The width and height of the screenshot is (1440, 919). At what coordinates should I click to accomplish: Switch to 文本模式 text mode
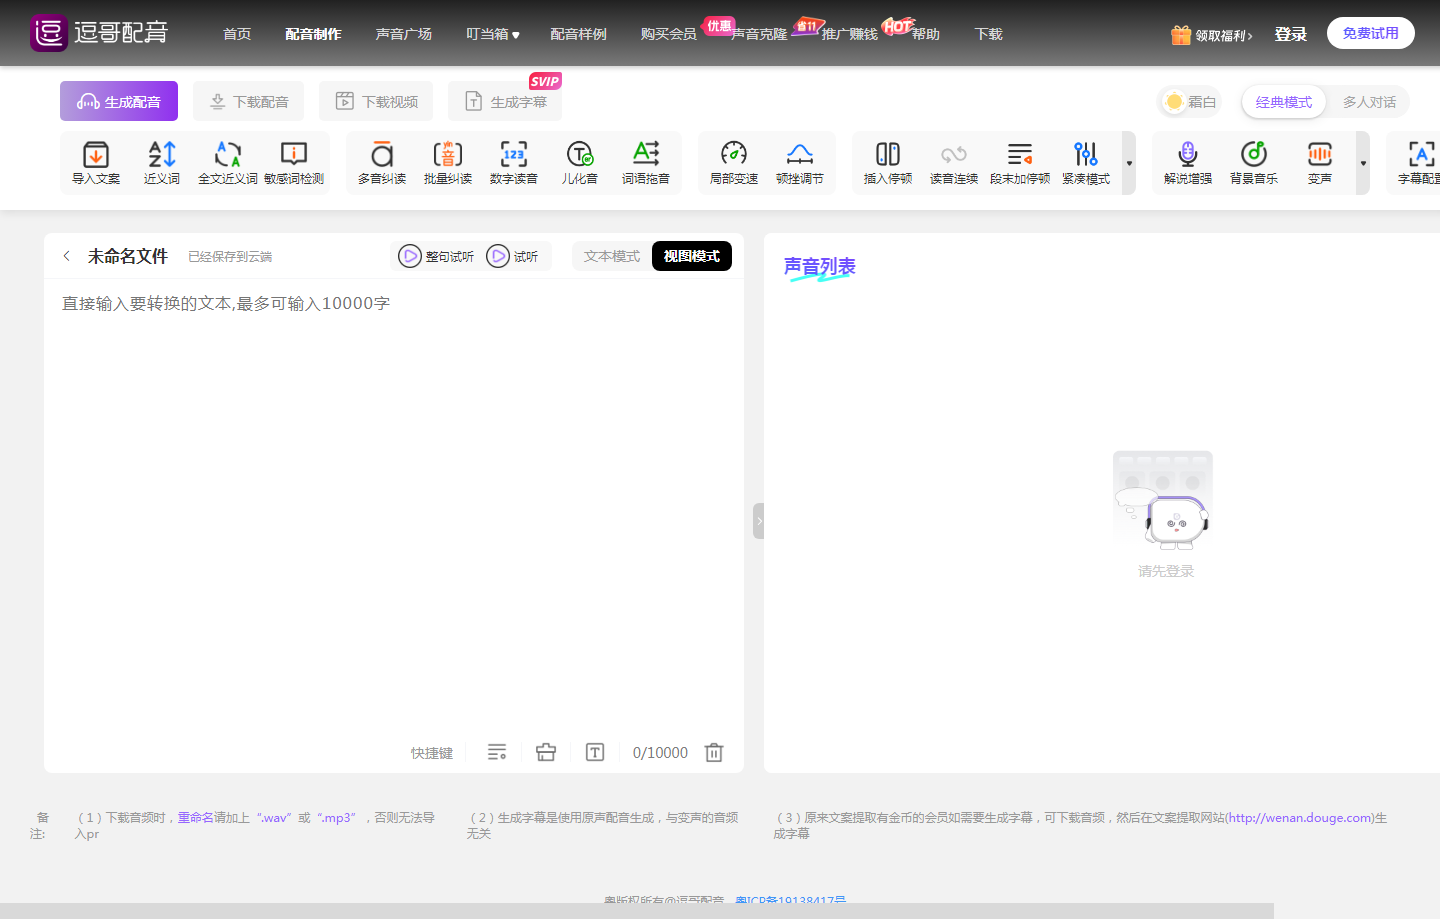click(611, 256)
